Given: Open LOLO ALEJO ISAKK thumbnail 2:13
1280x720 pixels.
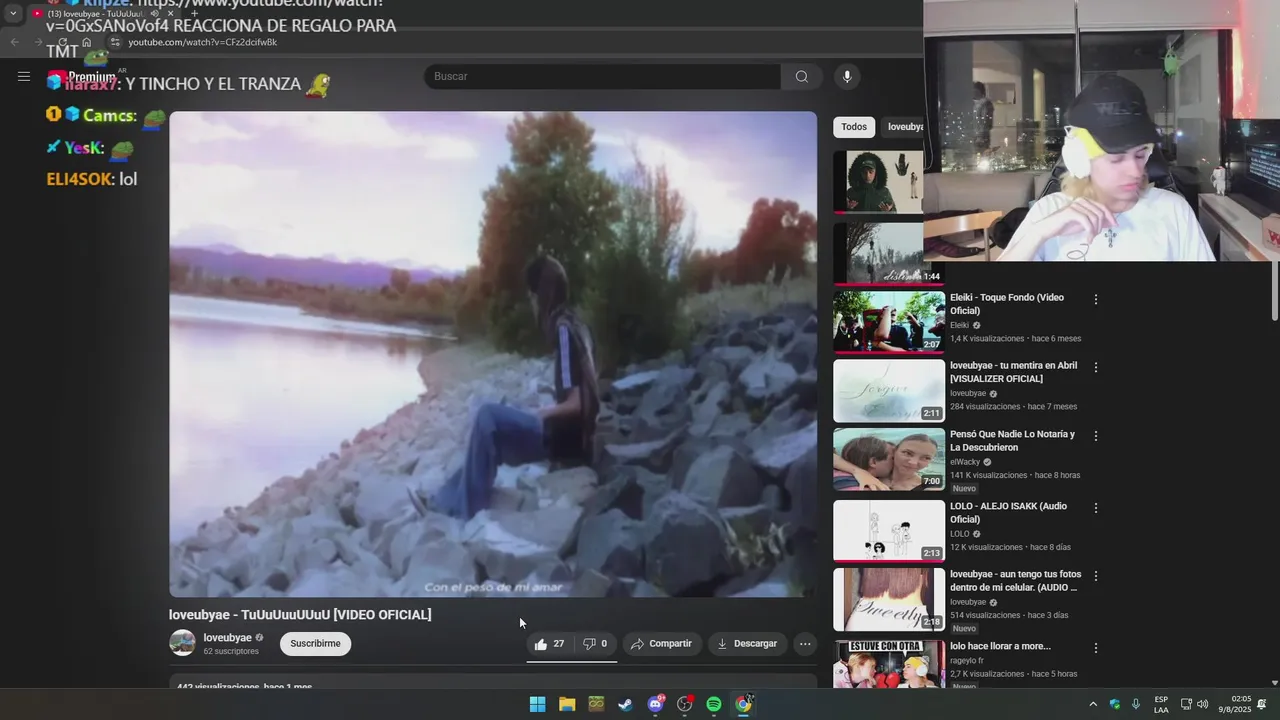Looking at the screenshot, I should 889,531.
